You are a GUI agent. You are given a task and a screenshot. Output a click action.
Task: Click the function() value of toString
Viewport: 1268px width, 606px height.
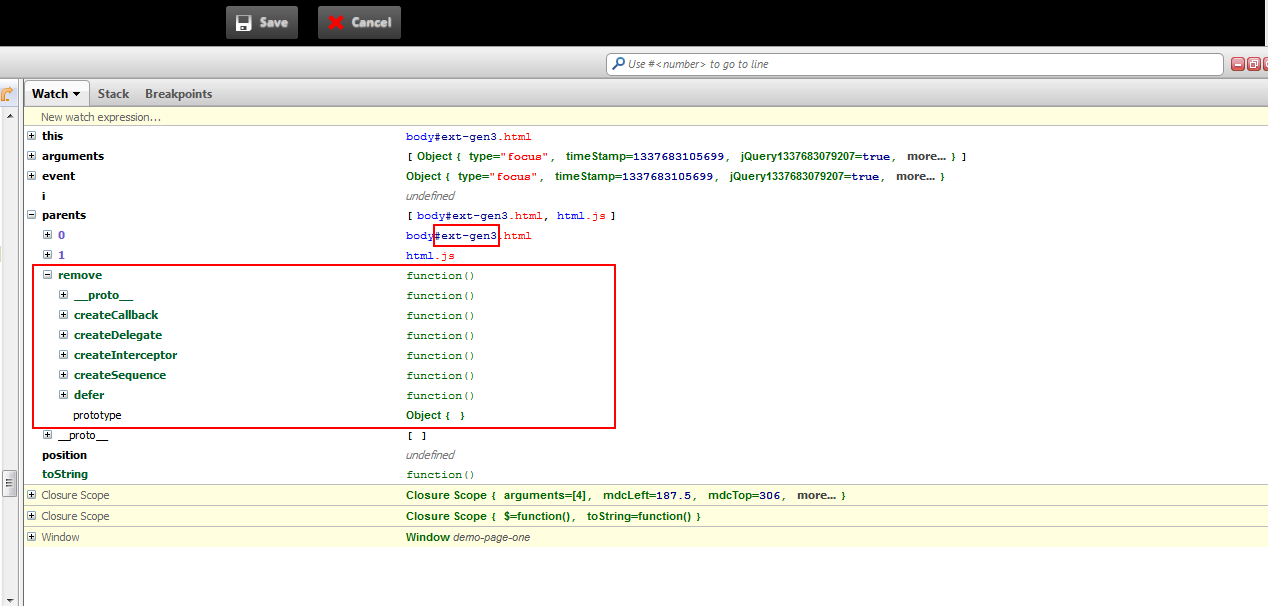click(440, 475)
